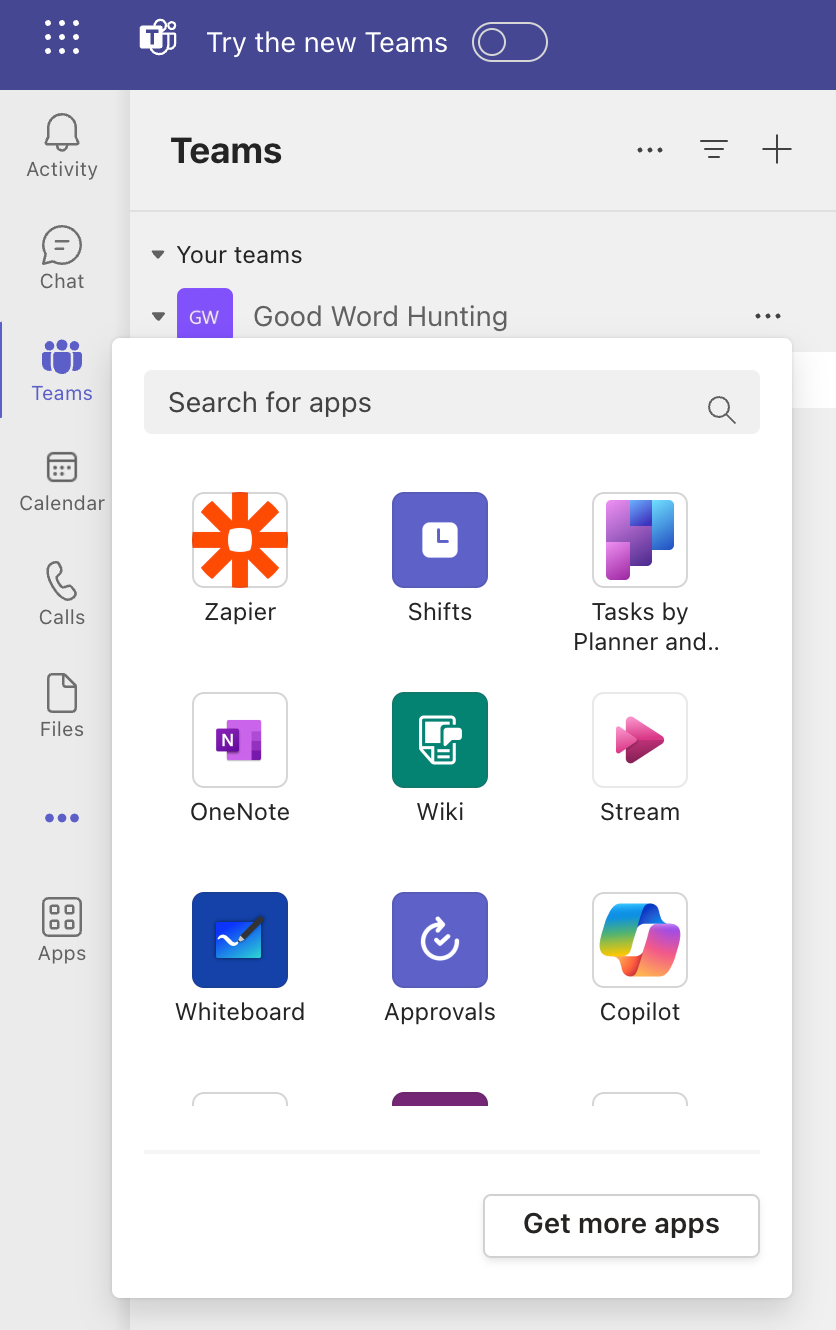
Task: Select the Good Word Hunting team name
Action: (380, 317)
